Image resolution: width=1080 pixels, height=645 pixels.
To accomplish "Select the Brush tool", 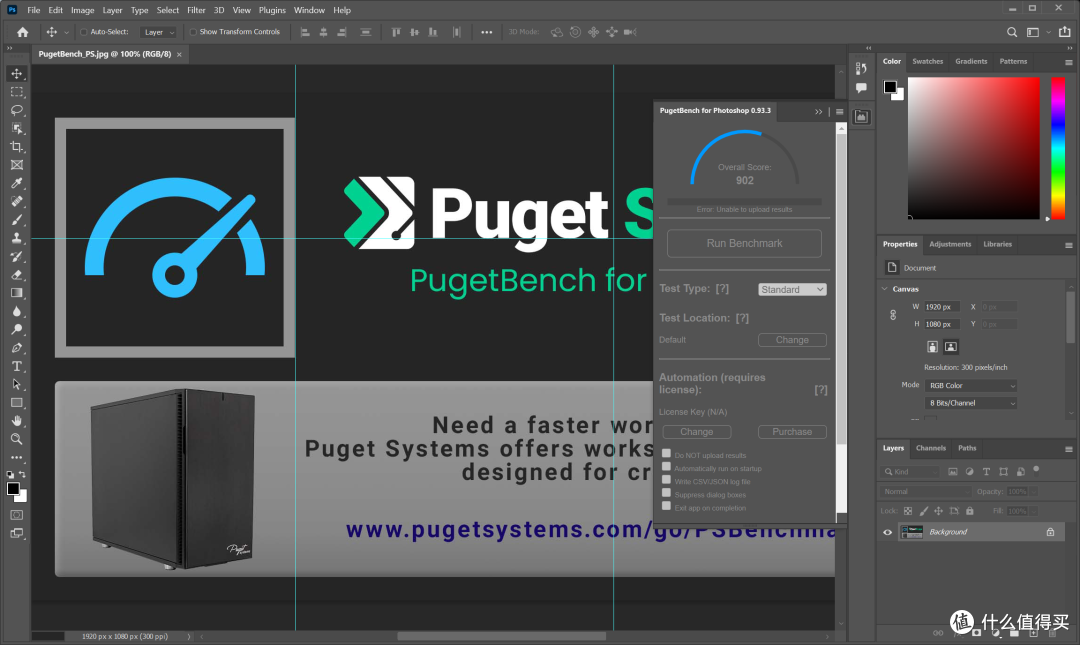I will click(17, 220).
